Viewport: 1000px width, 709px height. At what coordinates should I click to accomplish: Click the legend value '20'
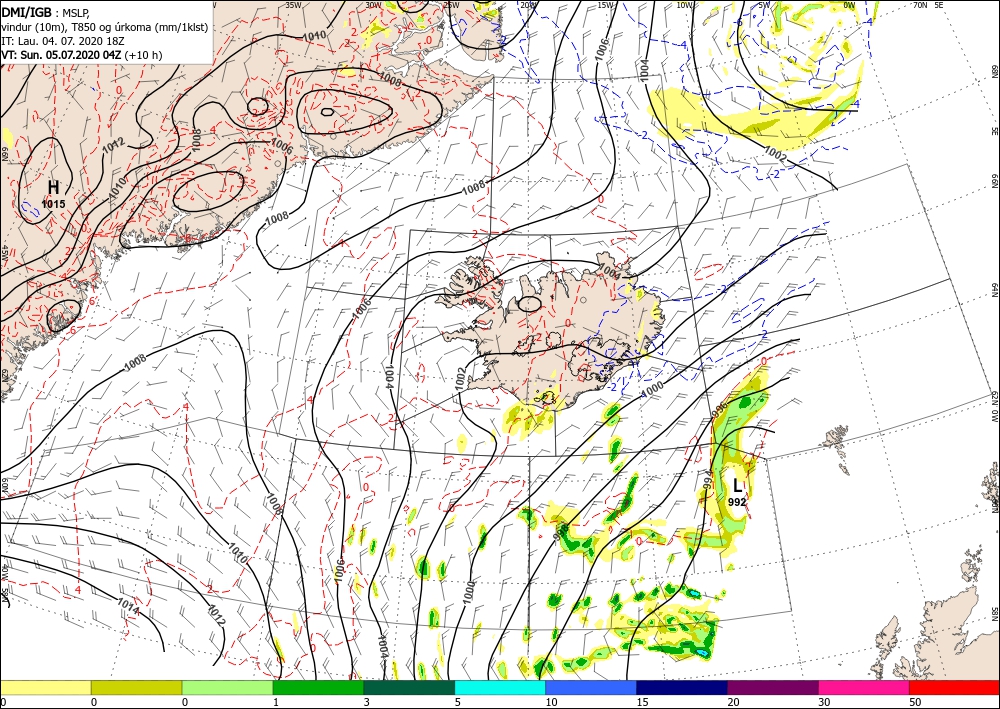point(733,702)
